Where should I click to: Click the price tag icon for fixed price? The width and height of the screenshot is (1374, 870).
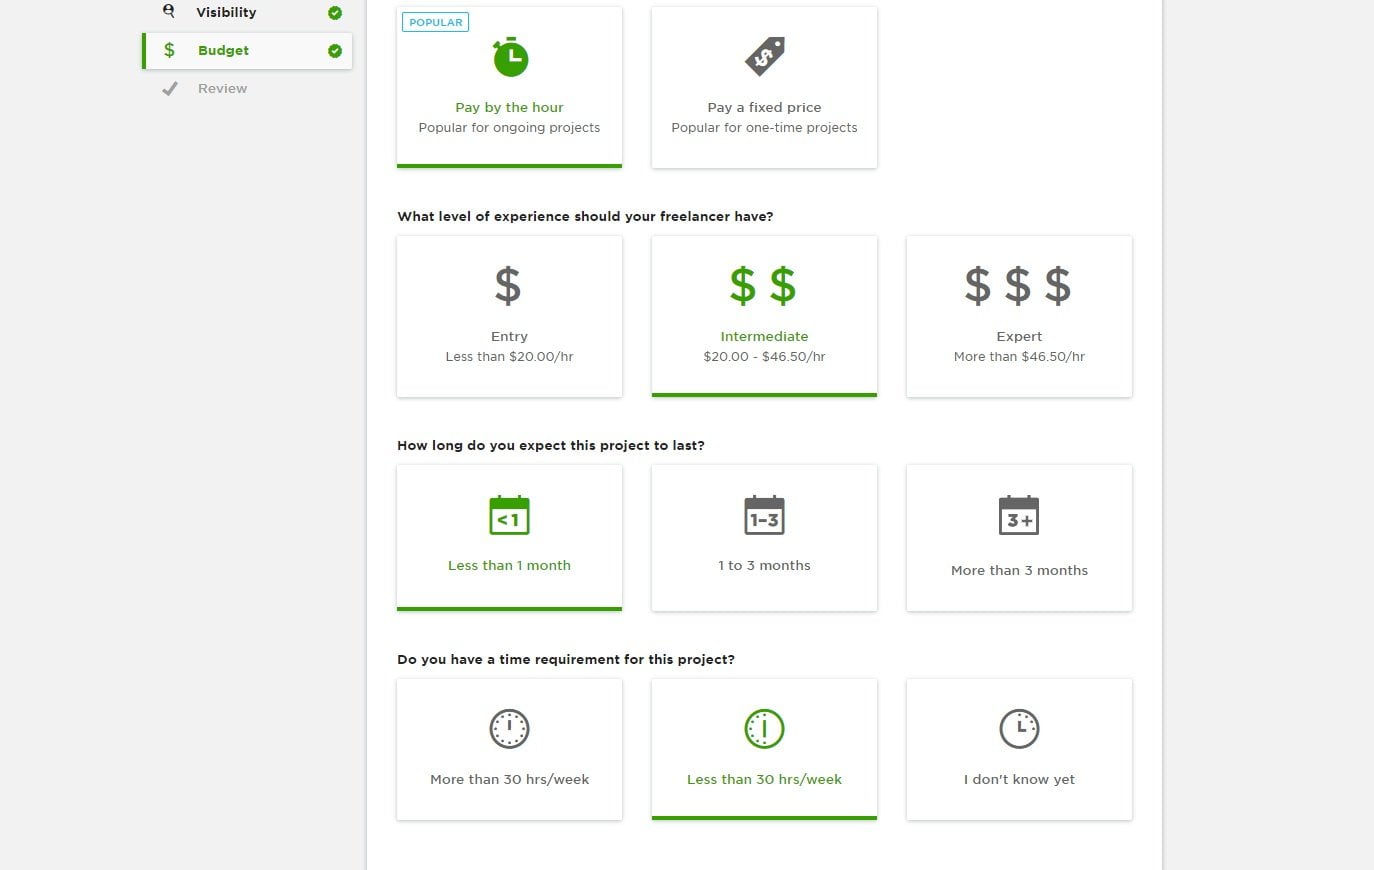765,57
